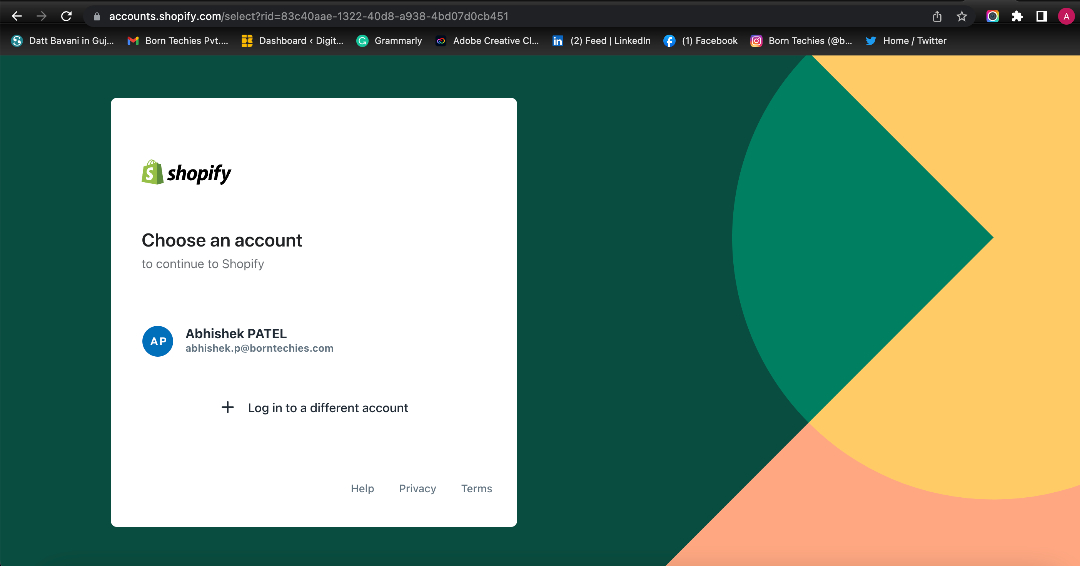
Task: Click the padlock site info icon
Action: pyautogui.click(x=97, y=16)
